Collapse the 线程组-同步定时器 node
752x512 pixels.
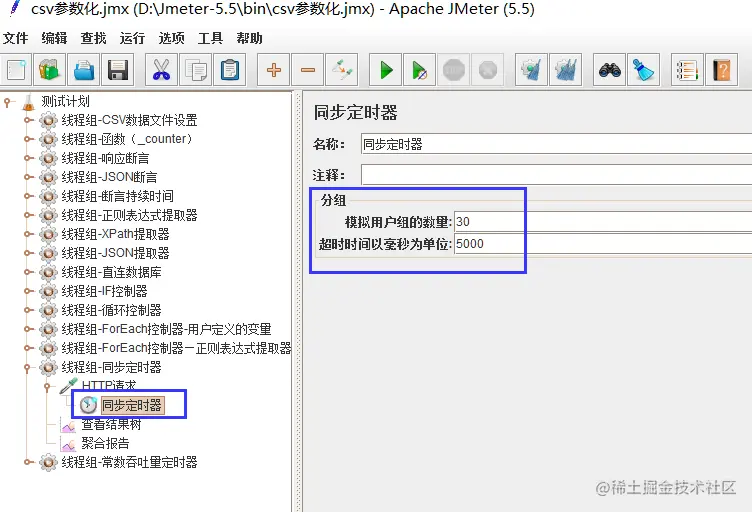point(27,368)
